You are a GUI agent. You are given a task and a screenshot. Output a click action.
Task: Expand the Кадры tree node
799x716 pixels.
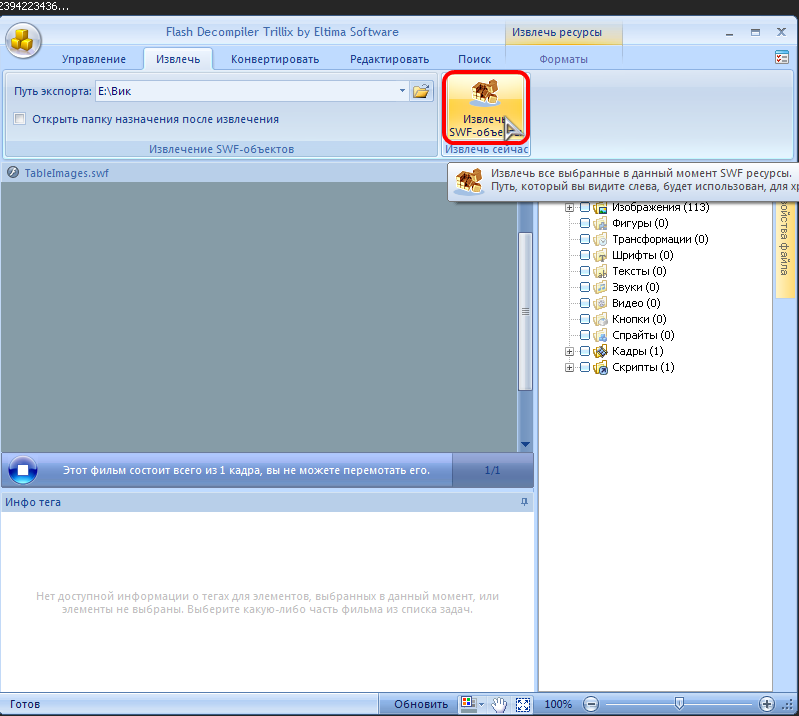coord(569,352)
